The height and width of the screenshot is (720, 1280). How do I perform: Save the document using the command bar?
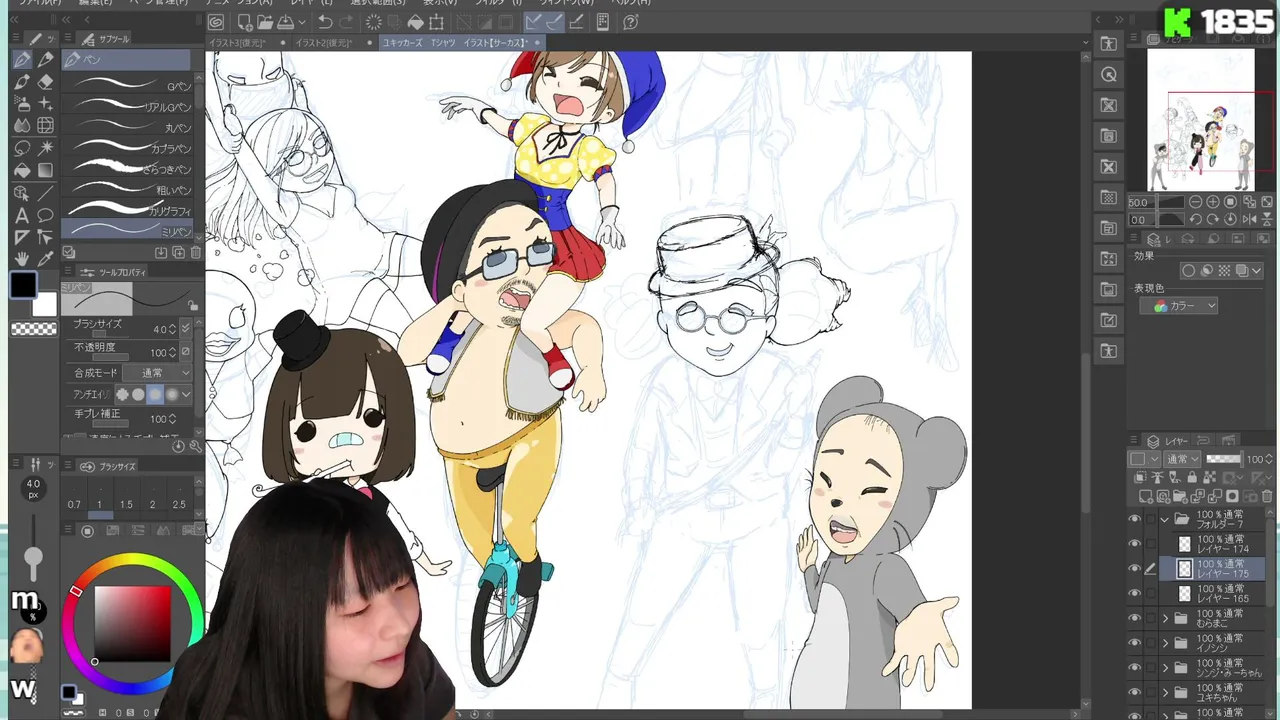(285, 22)
